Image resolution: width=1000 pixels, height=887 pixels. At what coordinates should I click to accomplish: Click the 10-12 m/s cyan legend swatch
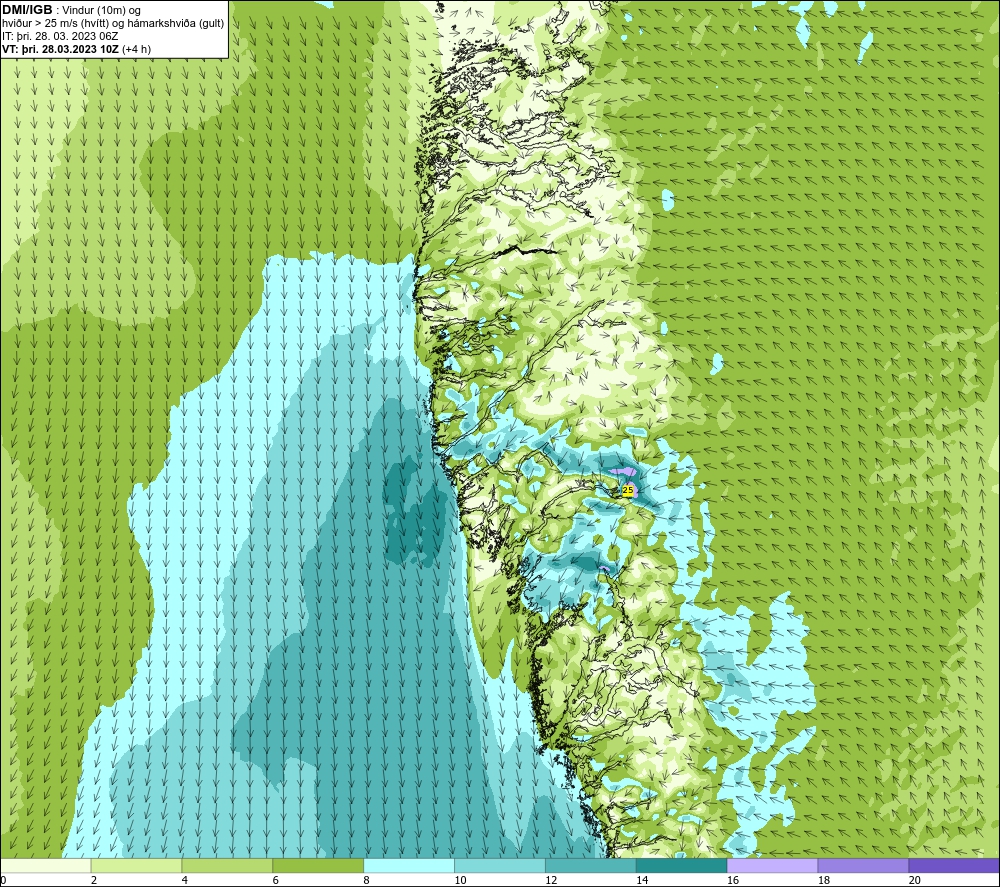pos(500,865)
